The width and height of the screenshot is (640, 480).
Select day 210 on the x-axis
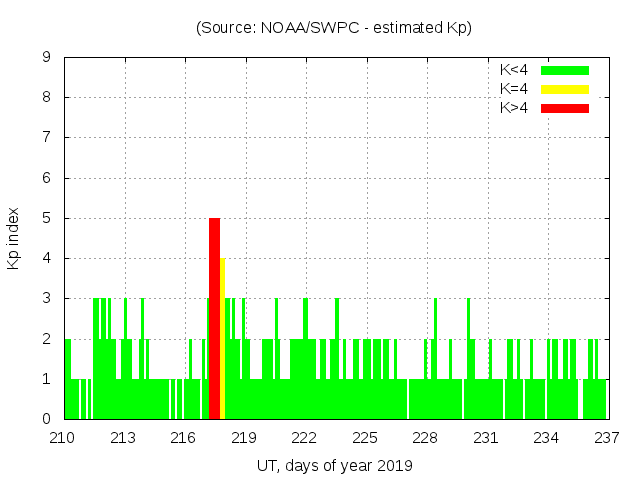point(63,438)
